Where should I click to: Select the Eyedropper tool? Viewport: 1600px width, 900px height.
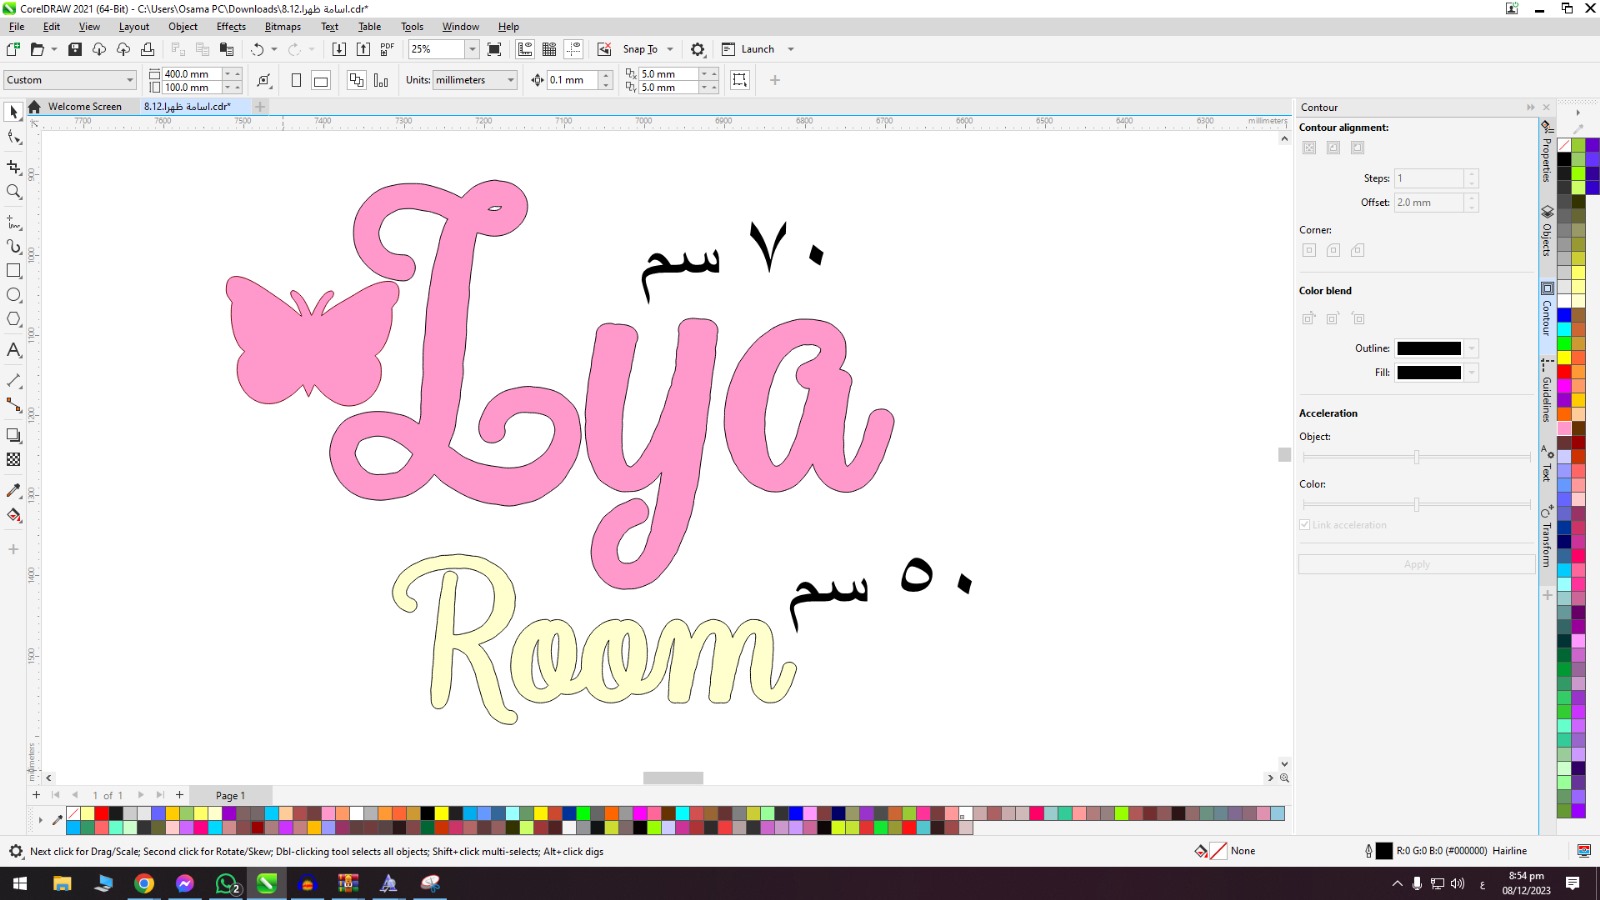[x=14, y=491]
